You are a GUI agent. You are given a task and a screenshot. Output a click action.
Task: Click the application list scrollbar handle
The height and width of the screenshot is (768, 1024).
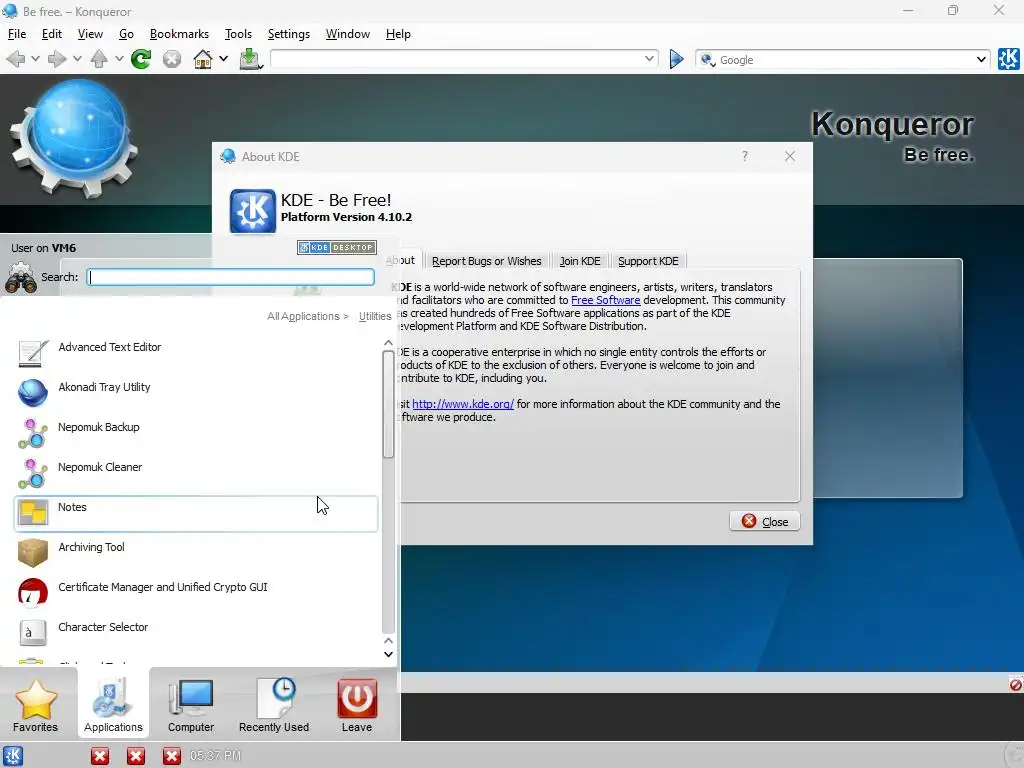point(389,404)
